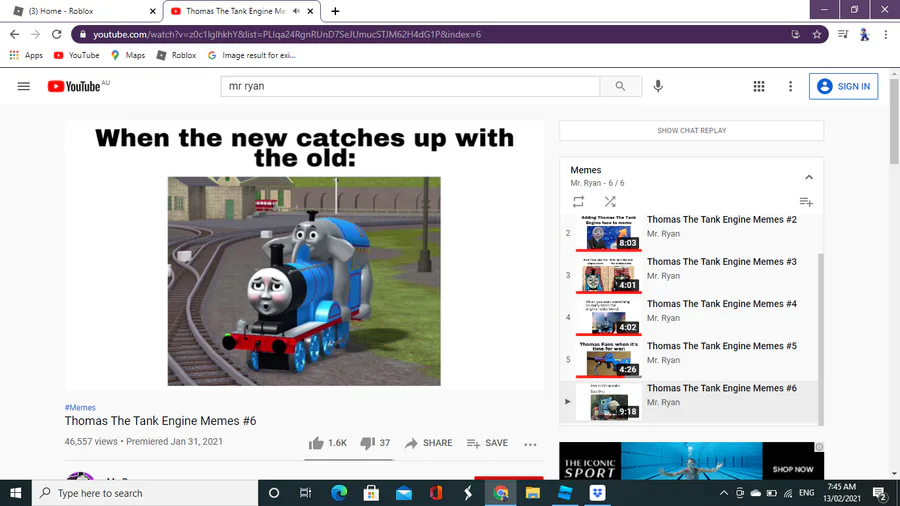Click the search magnifier button
This screenshot has width=900, height=506.
pyautogui.click(x=620, y=86)
